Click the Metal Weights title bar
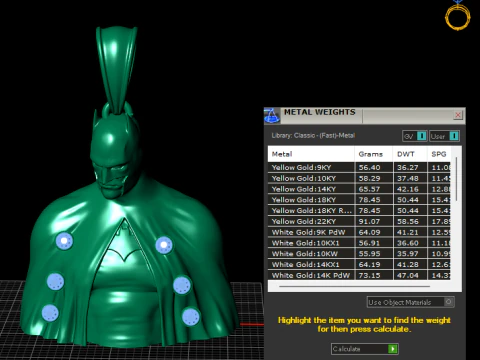Viewport: 480px width, 360px height. pyautogui.click(x=365, y=116)
